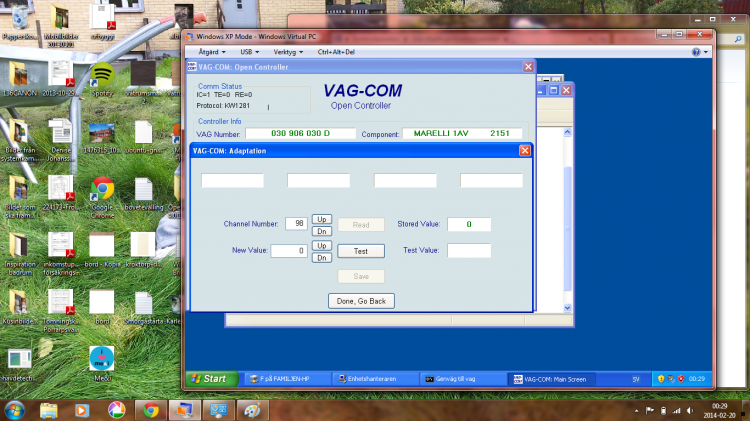Open the 224173-Fro PDF icon
This screenshot has width=750, height=421.
pyautogui.click(x=60, y=193)
